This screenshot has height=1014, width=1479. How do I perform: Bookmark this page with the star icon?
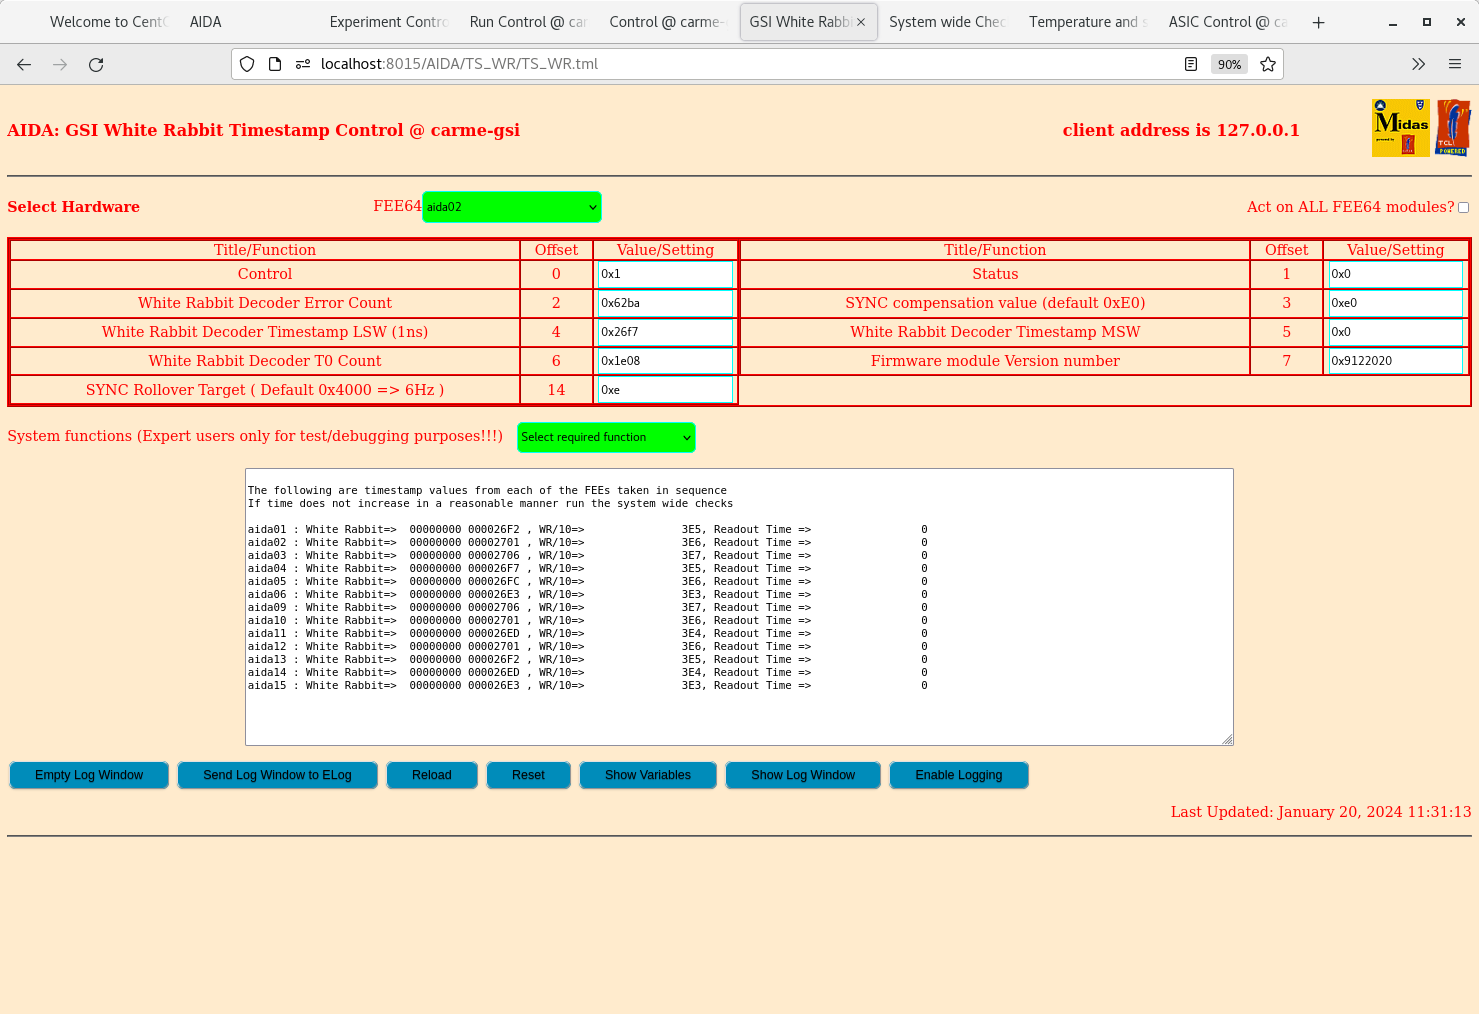1268,64
